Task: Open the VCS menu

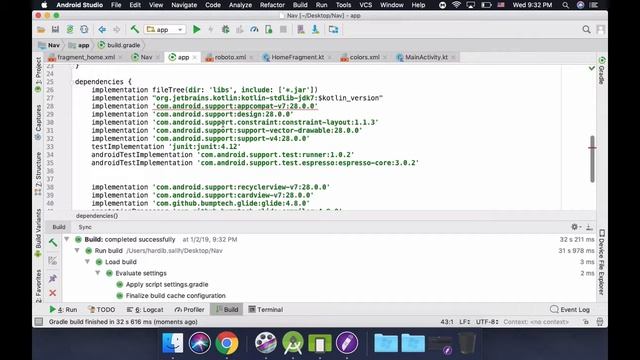Action: pos(365,5)
